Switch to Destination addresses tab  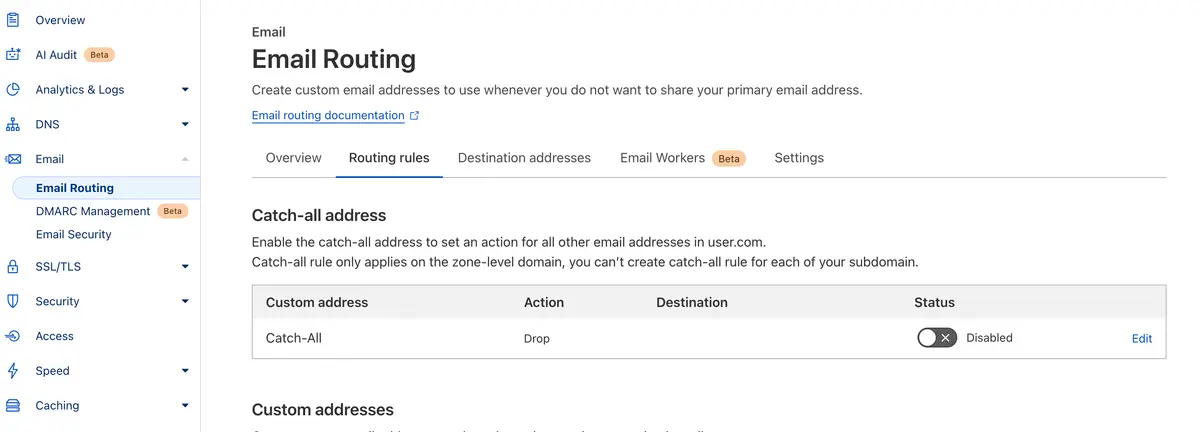point(524,158)
